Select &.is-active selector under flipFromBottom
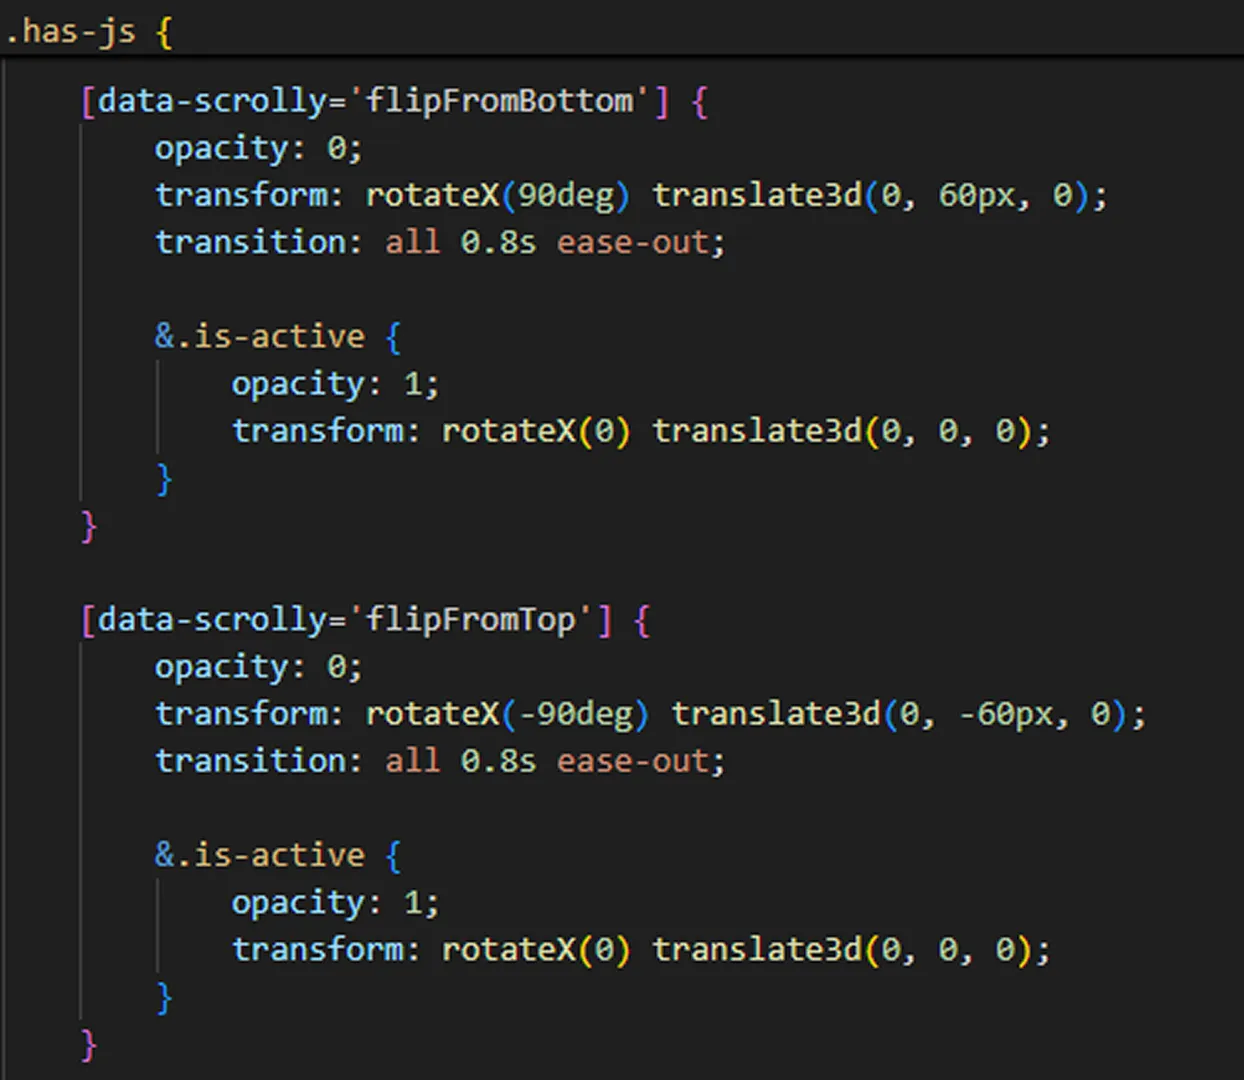1244x1080 pixels. click(x=259, y=336)
